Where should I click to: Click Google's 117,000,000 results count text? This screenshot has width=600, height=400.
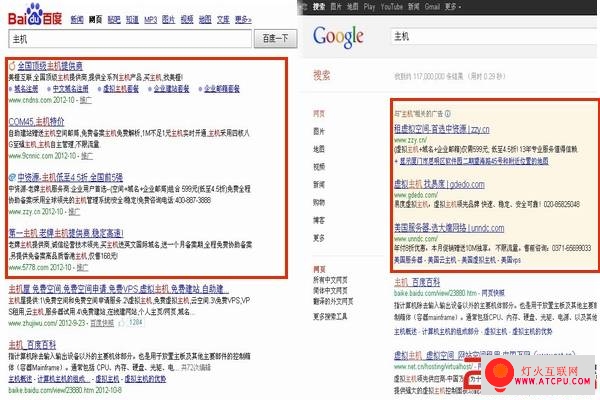click(450, 76)
